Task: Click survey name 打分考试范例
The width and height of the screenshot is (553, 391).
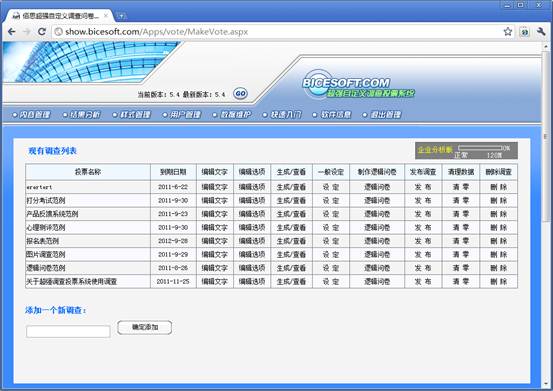Action: click(x=46, y=200)
